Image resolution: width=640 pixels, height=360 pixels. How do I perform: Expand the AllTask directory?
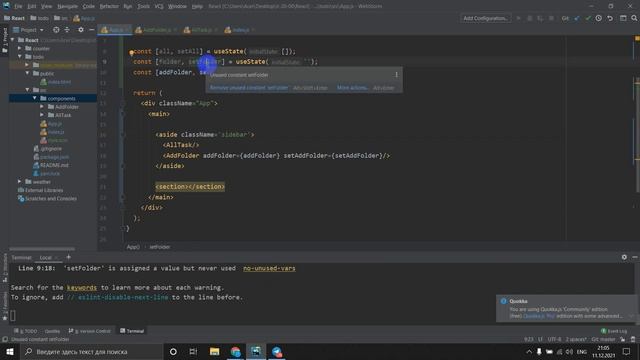[x=42, y=115]
